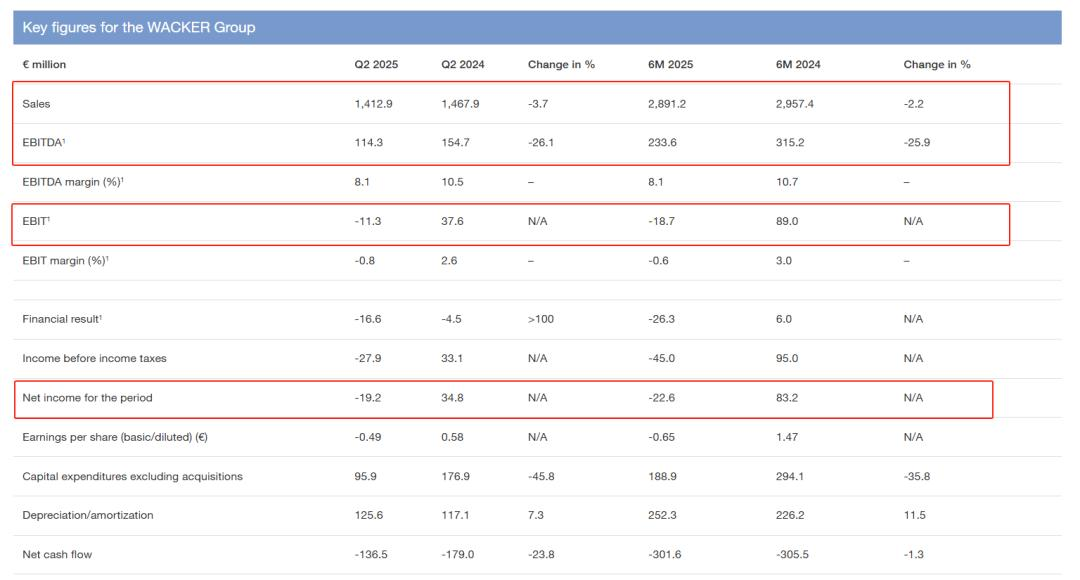Click the EBITDA margin value '10.5'
This screenshot has height=580, width=1080.
[x=452, y=182]
